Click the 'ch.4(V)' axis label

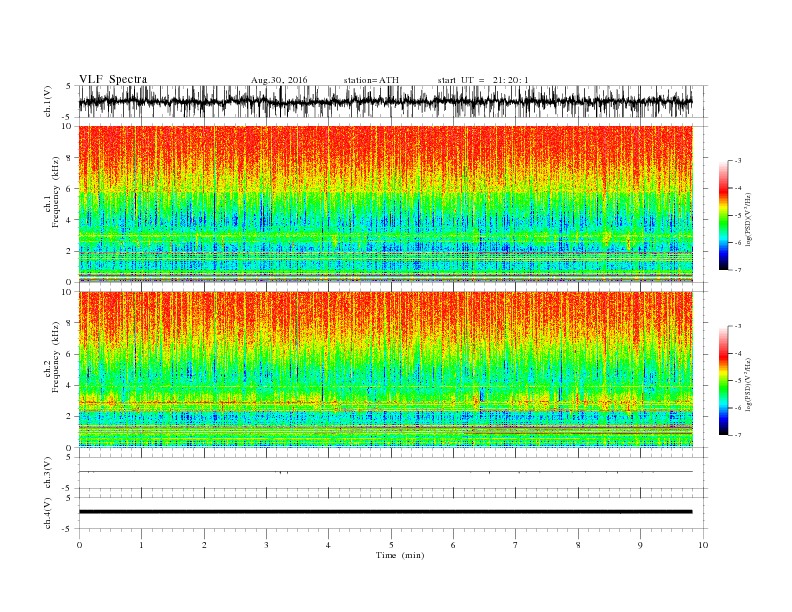[48, 513]
